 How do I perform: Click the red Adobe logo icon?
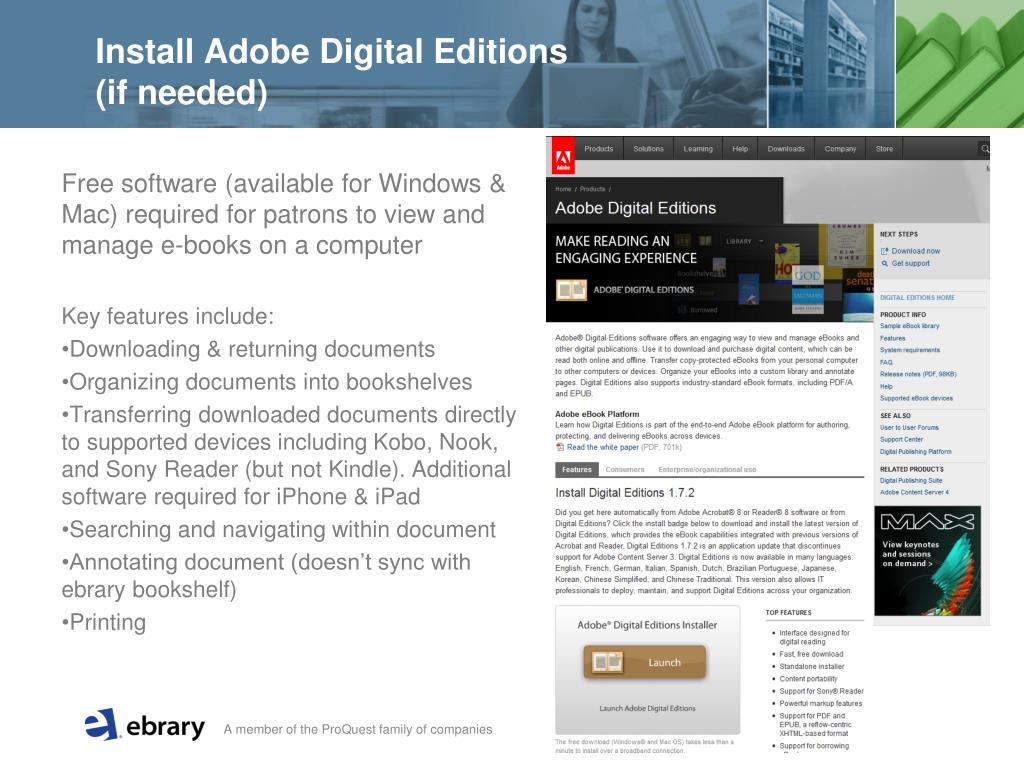[x=563, y=155]
